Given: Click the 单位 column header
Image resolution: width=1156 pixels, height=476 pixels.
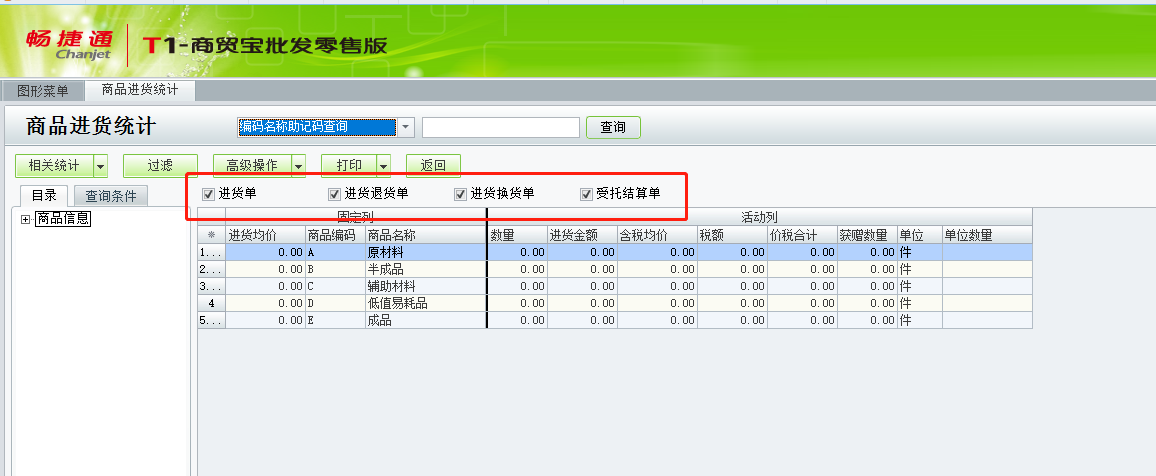Looking at the screenshot, I should pos(919,235).
